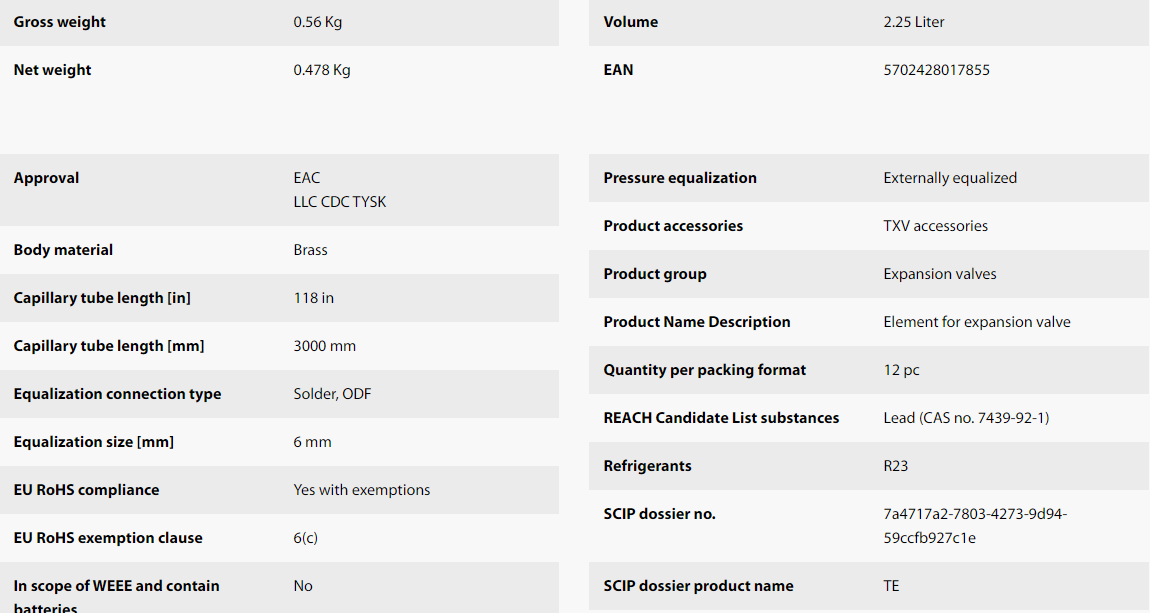Click the Element for expansion valve description
Screen dimensions: 1150x613
(977, 322)
